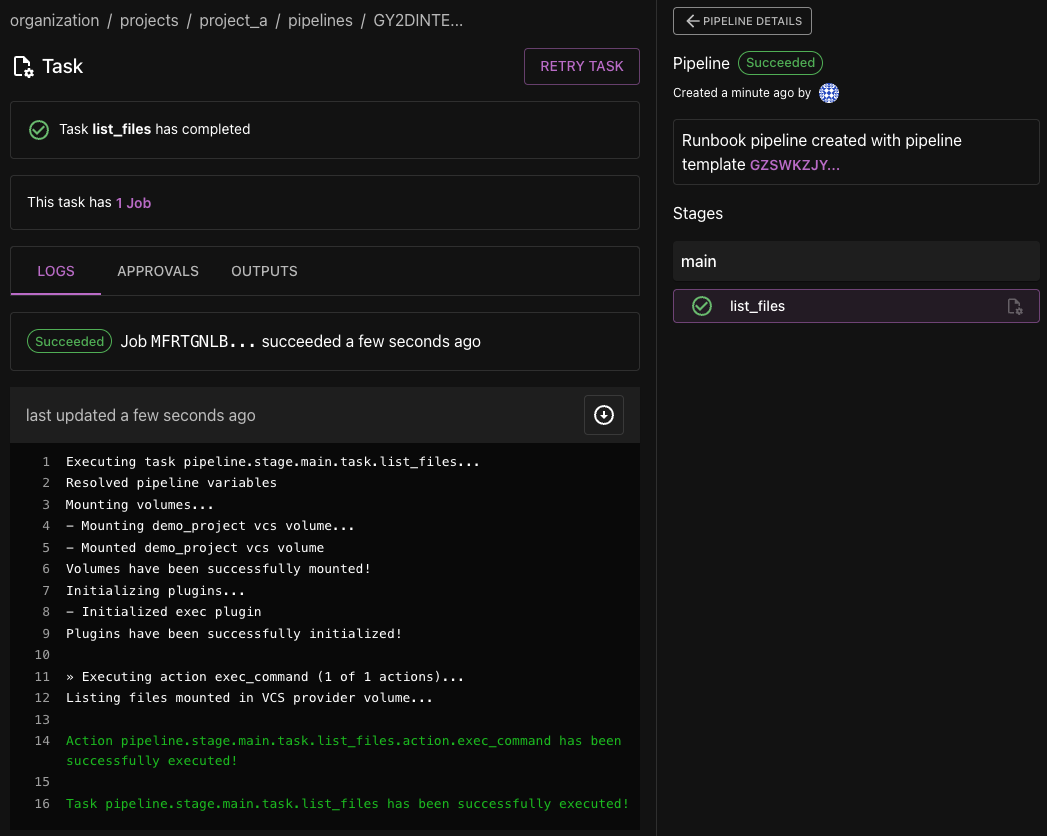Click the green checkmark in list_files row

pyautogui.click(x=702, y=306)
